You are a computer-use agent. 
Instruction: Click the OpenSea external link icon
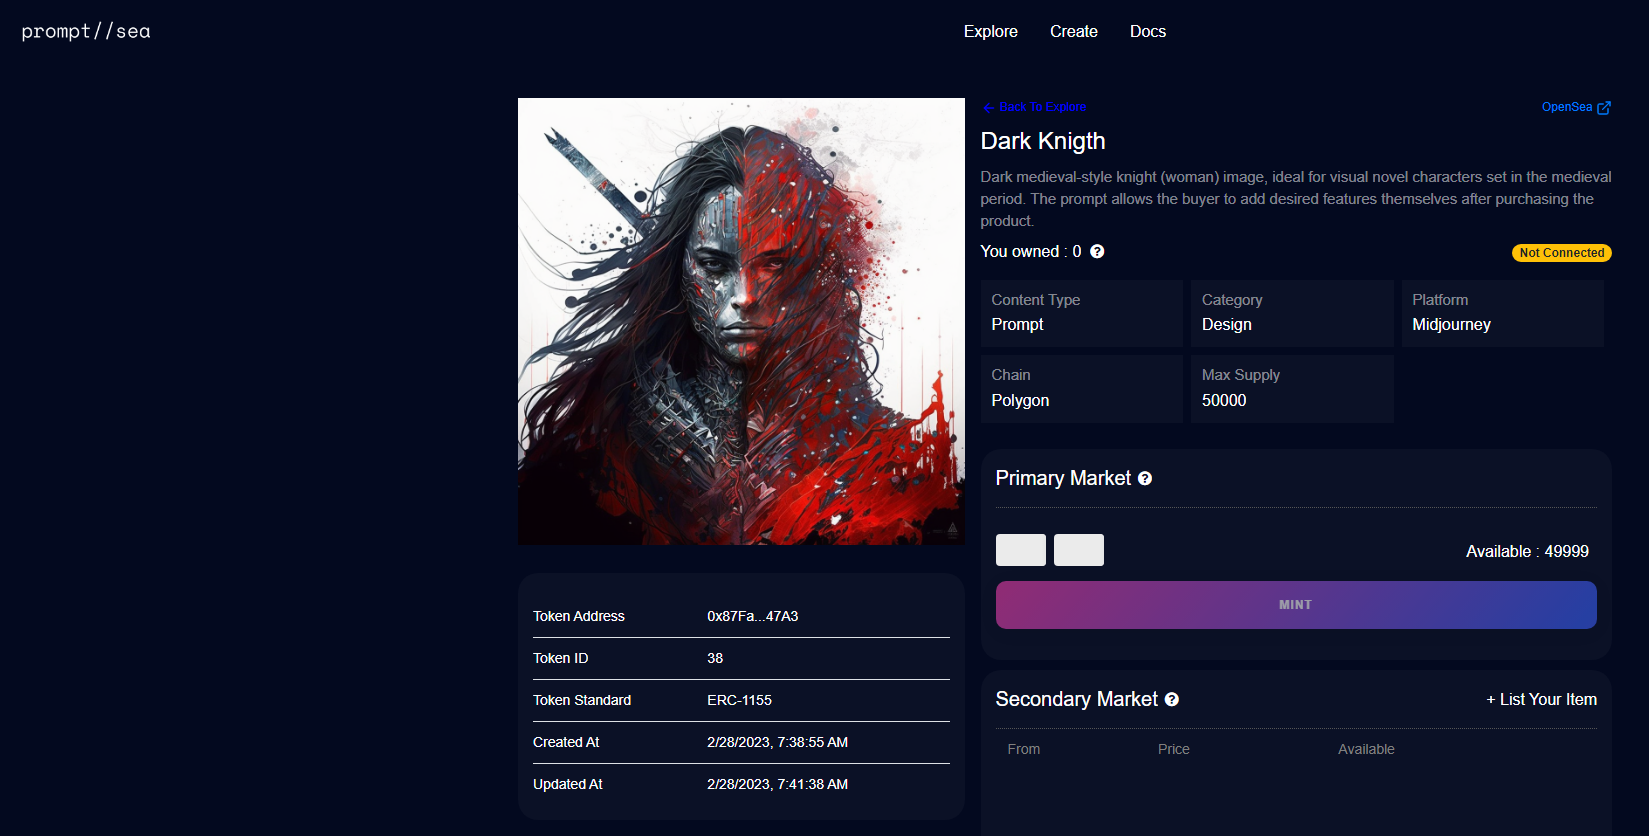click(x=1604, y=108)
